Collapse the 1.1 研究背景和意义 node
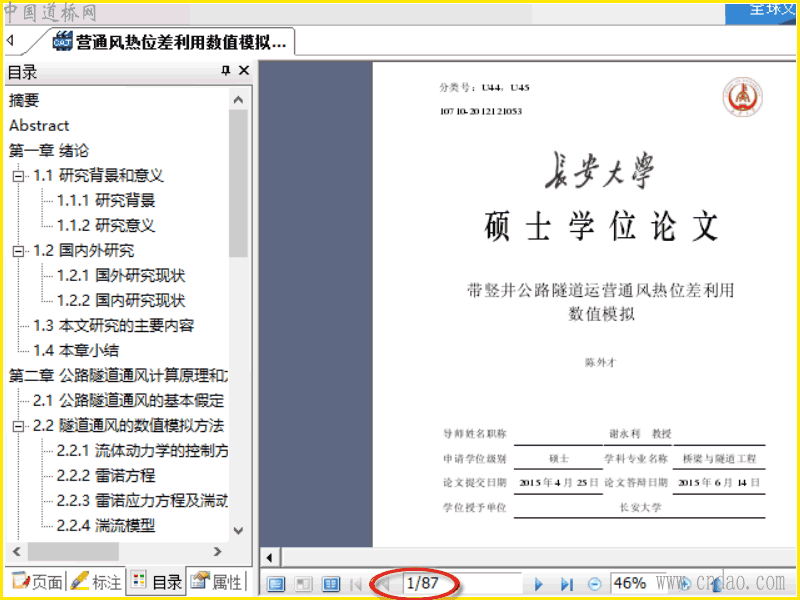The image size is (800, 600). pos(19,177)
